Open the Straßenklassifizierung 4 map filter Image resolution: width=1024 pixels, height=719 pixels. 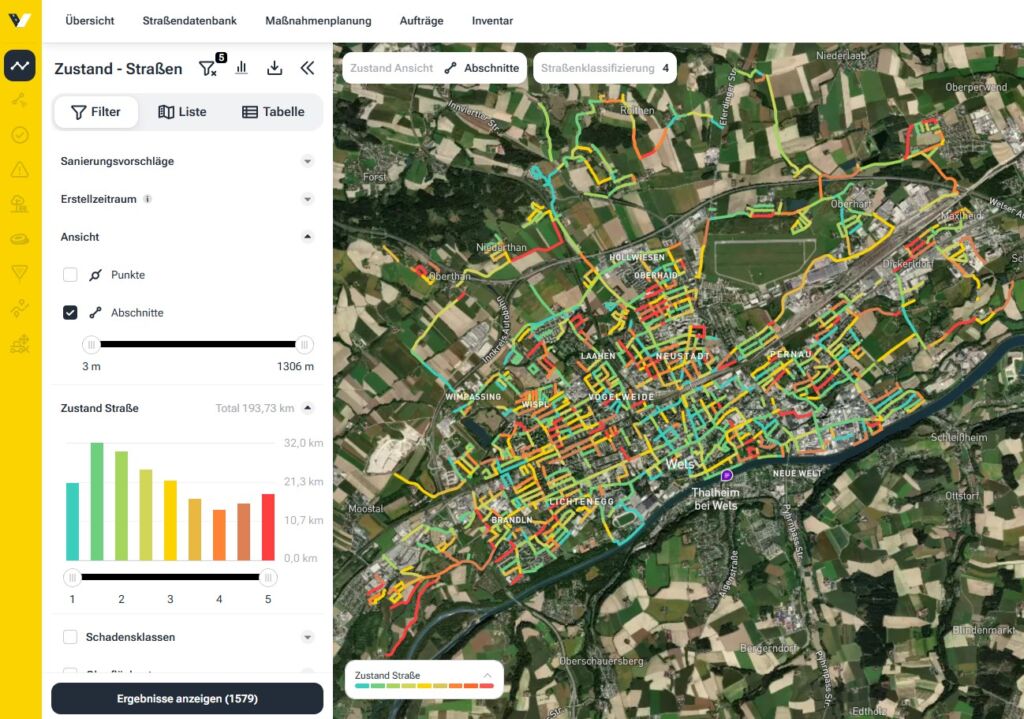[x=605, y=68]
